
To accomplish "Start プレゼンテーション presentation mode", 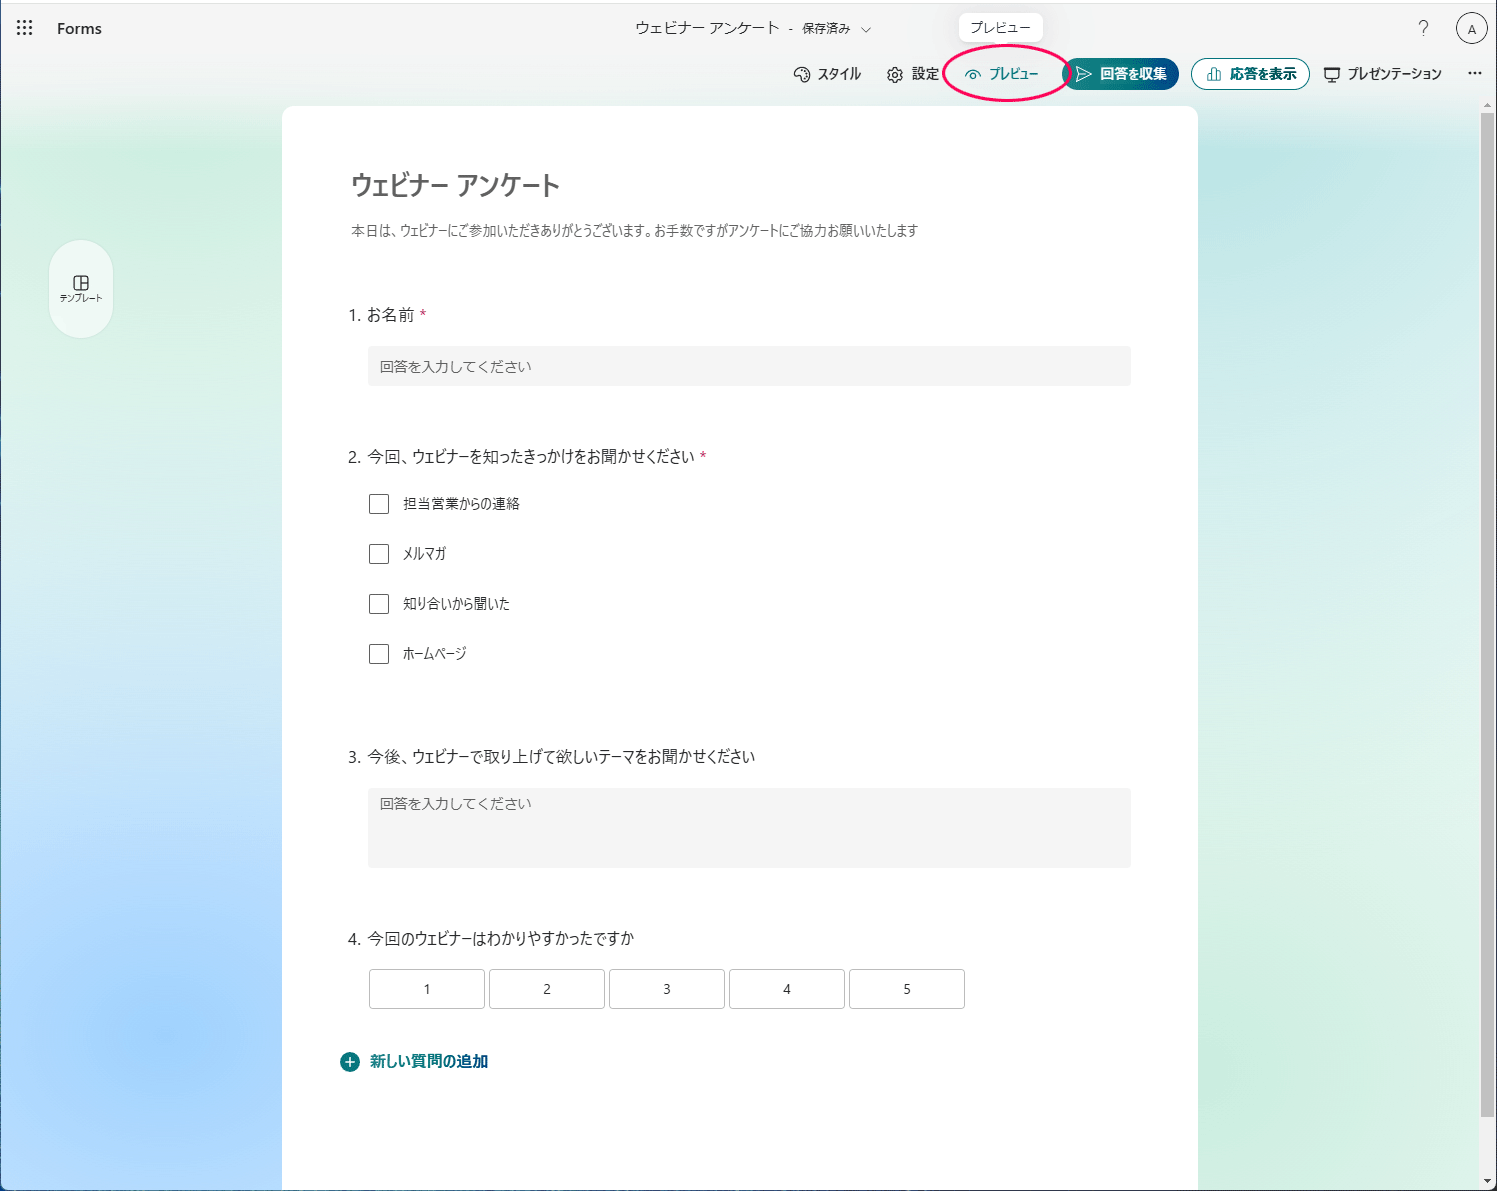I will [x=1383, y=74].
